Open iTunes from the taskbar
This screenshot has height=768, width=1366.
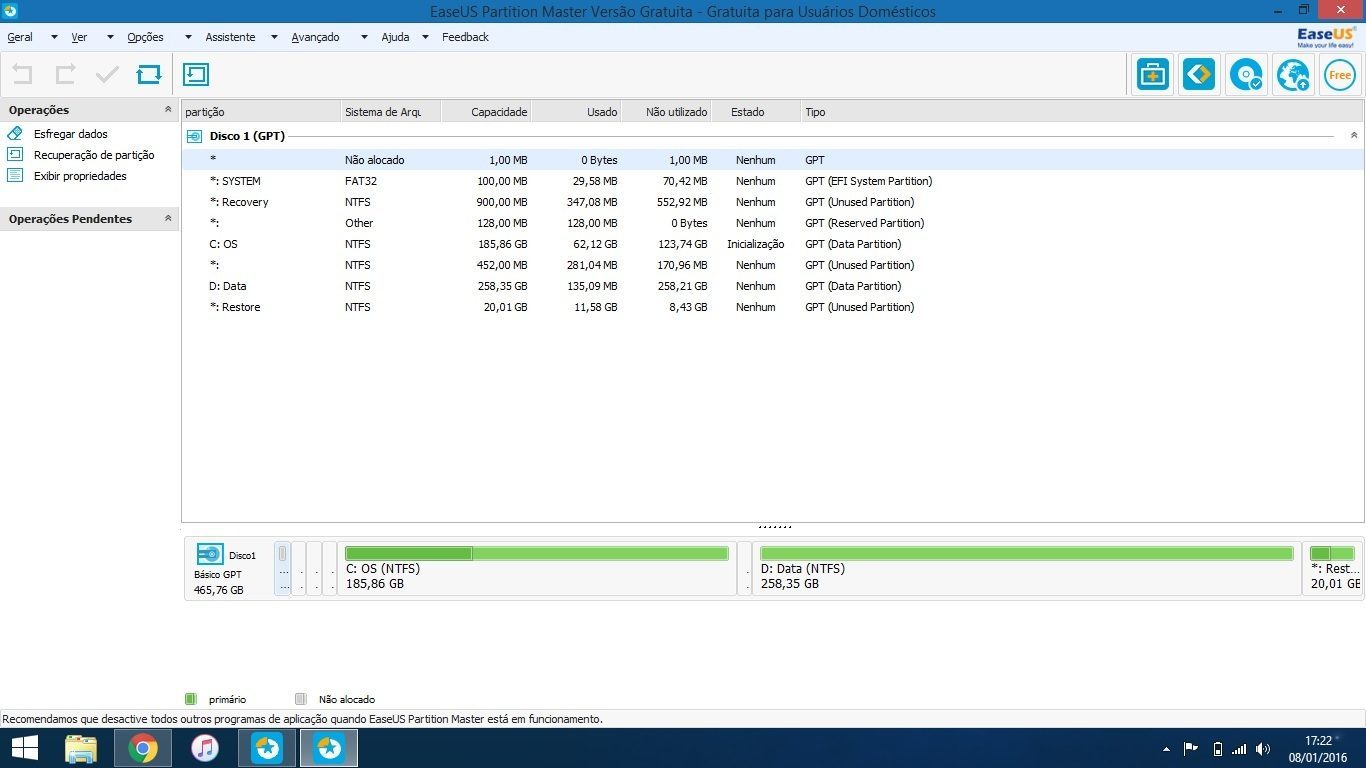pos(205,748)
